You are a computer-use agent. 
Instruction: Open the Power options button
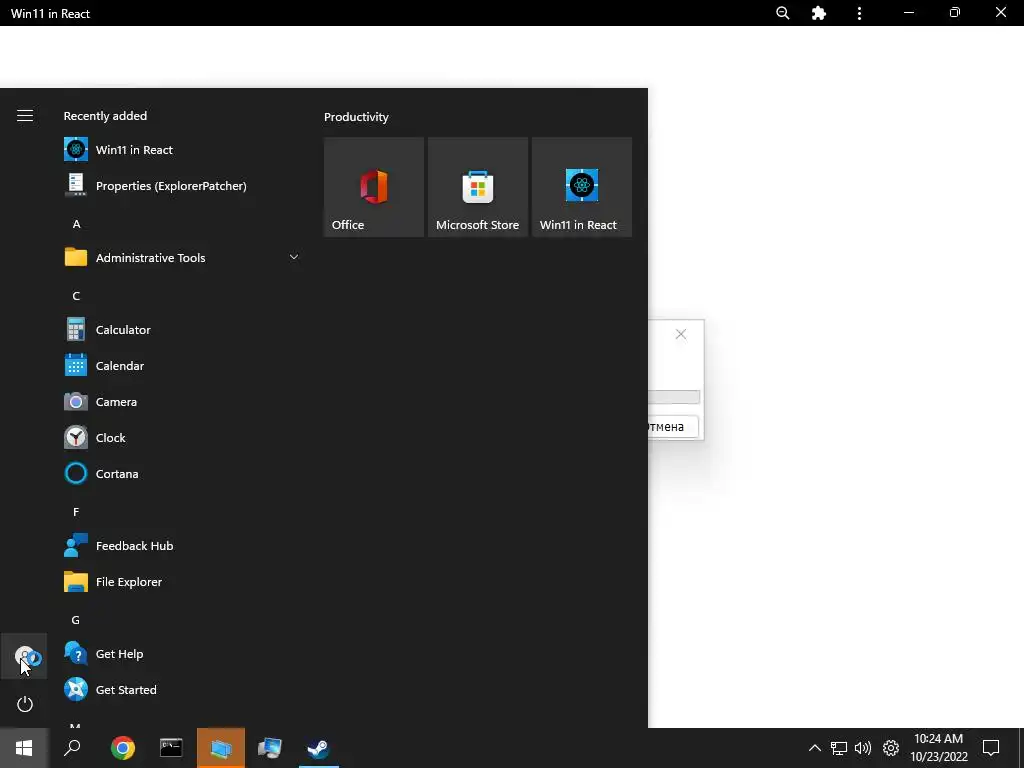coord(24,704)
